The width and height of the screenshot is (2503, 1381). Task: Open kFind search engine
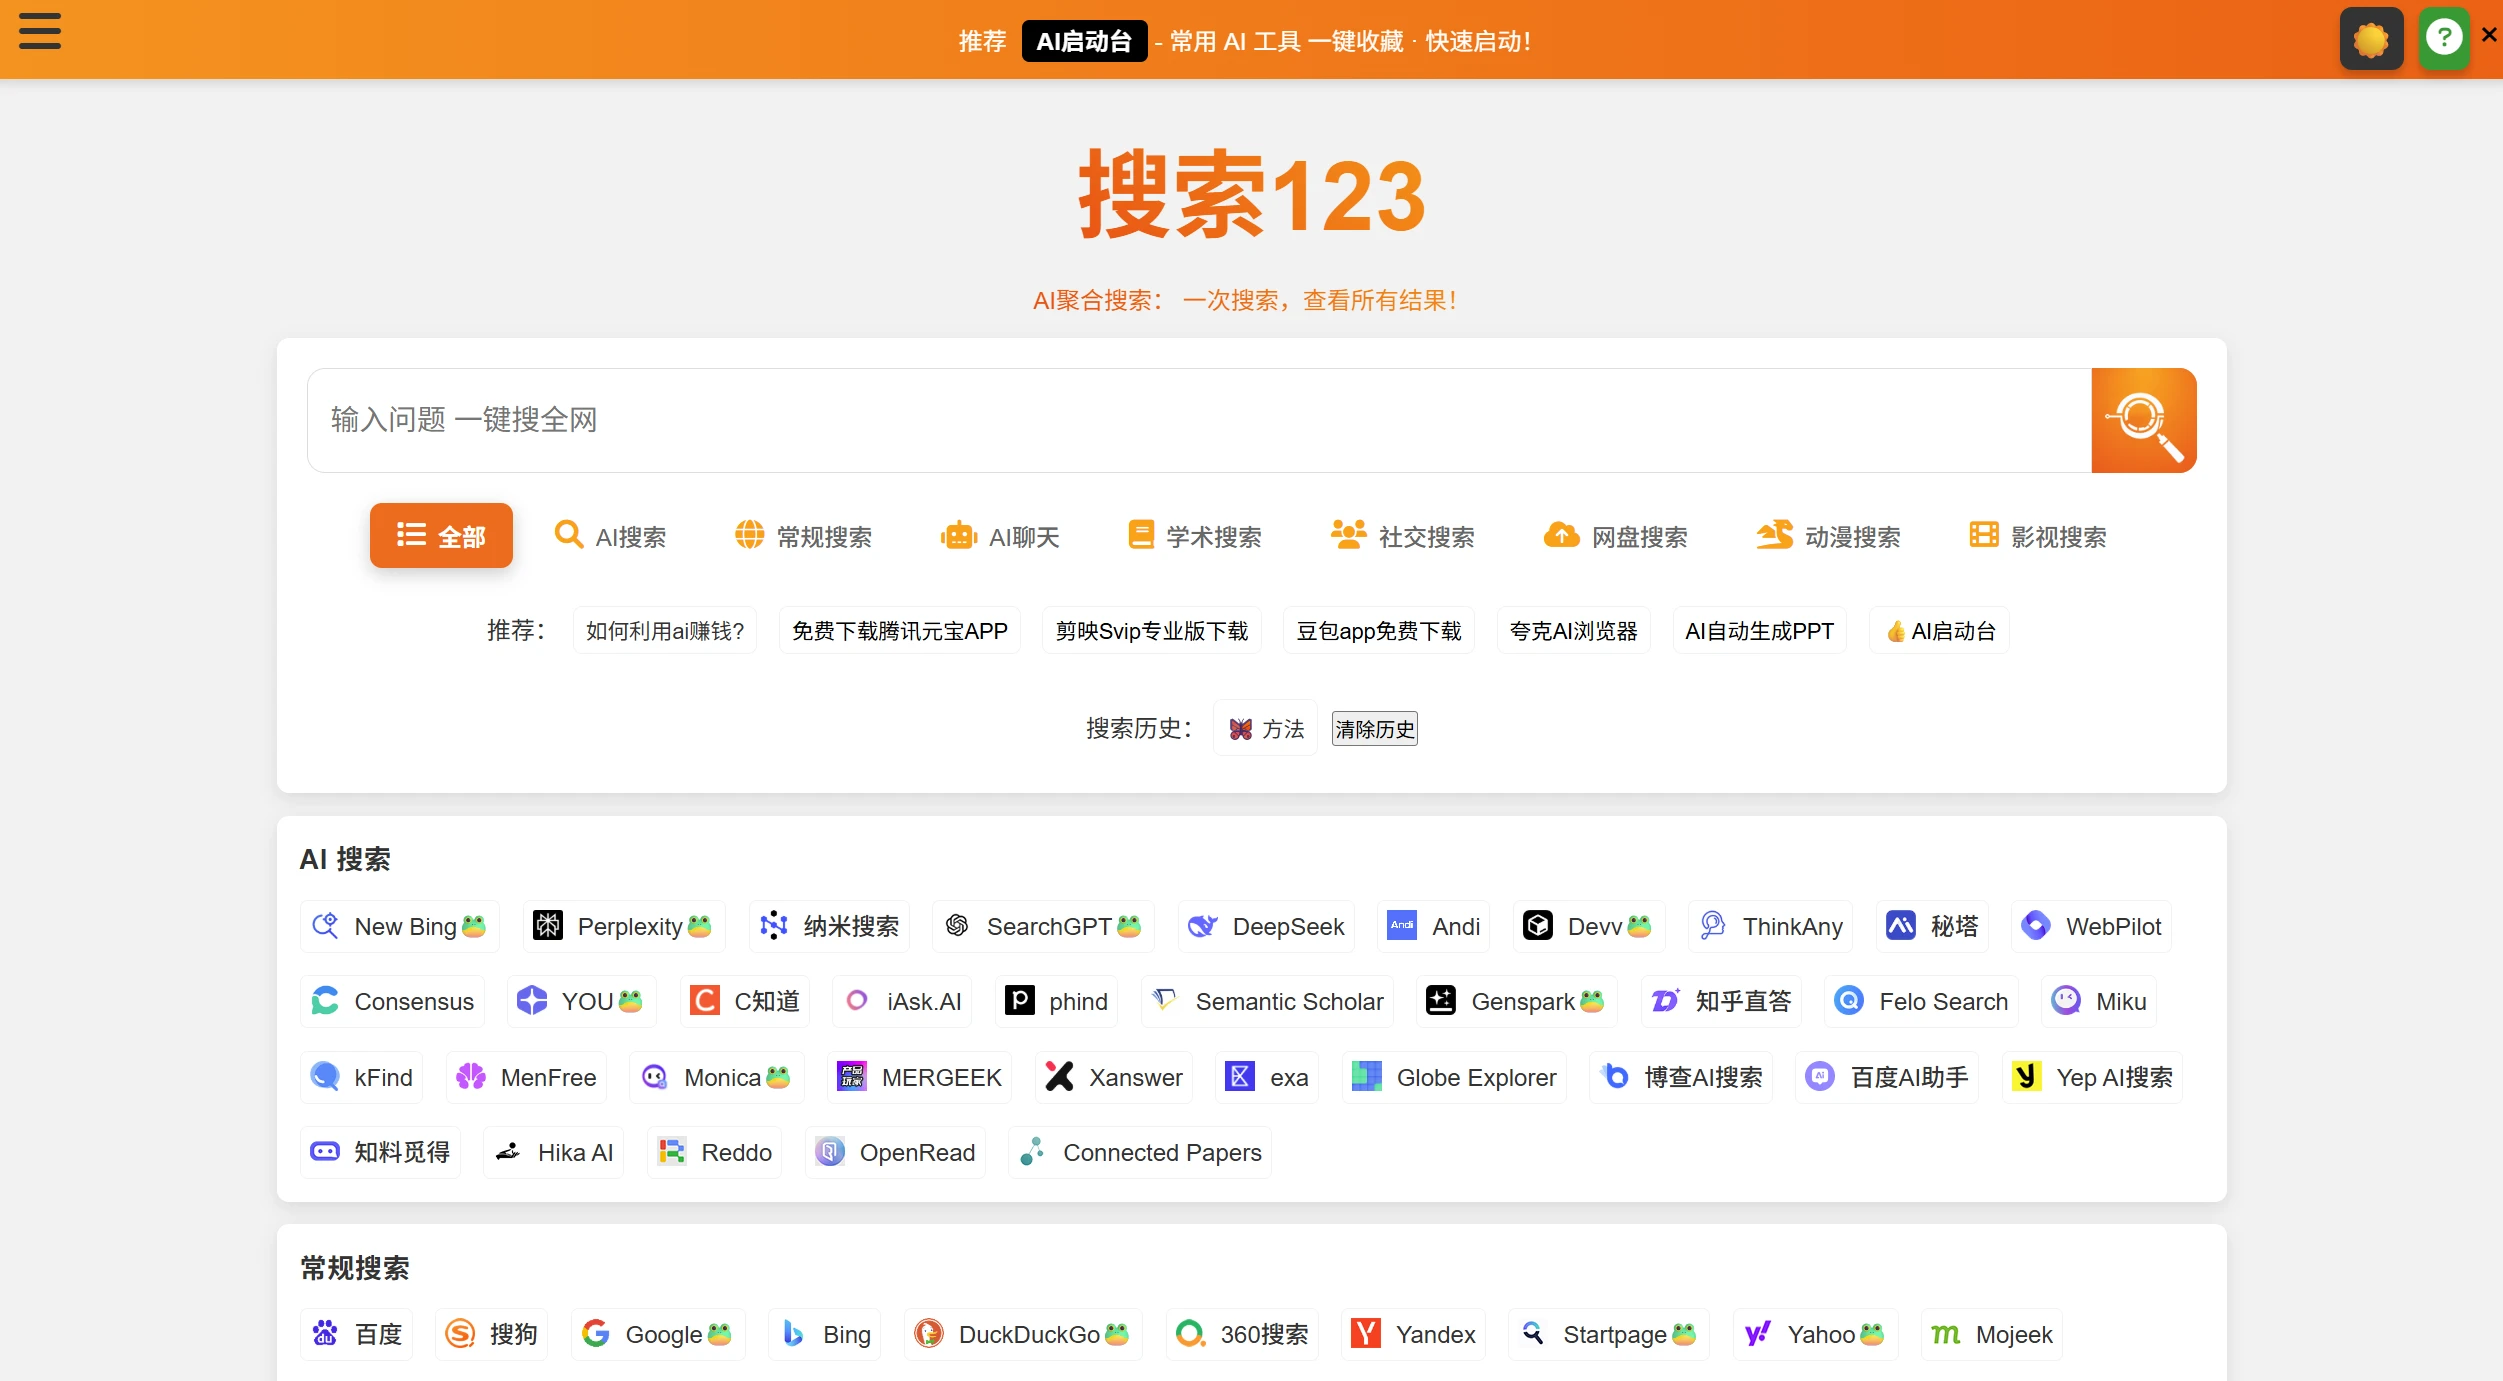pyautogui.click(x=362, y=1077)
